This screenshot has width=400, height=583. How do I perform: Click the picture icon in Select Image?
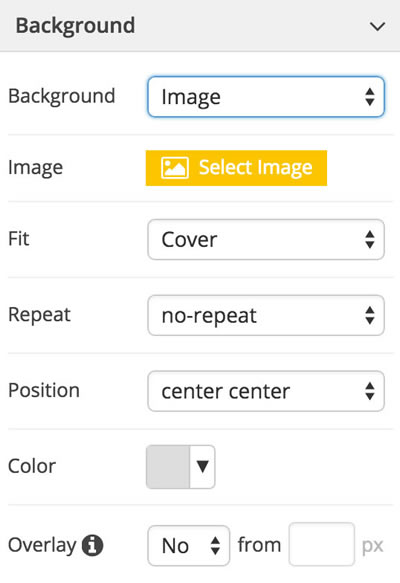tap(175, 168)
